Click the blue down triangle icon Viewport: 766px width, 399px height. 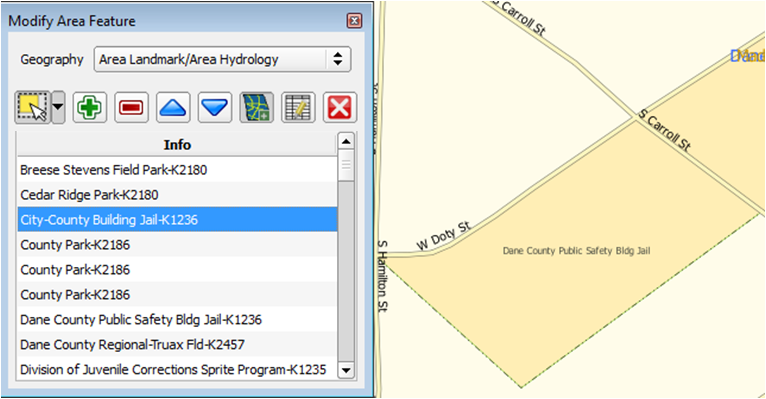click(215, 107)
